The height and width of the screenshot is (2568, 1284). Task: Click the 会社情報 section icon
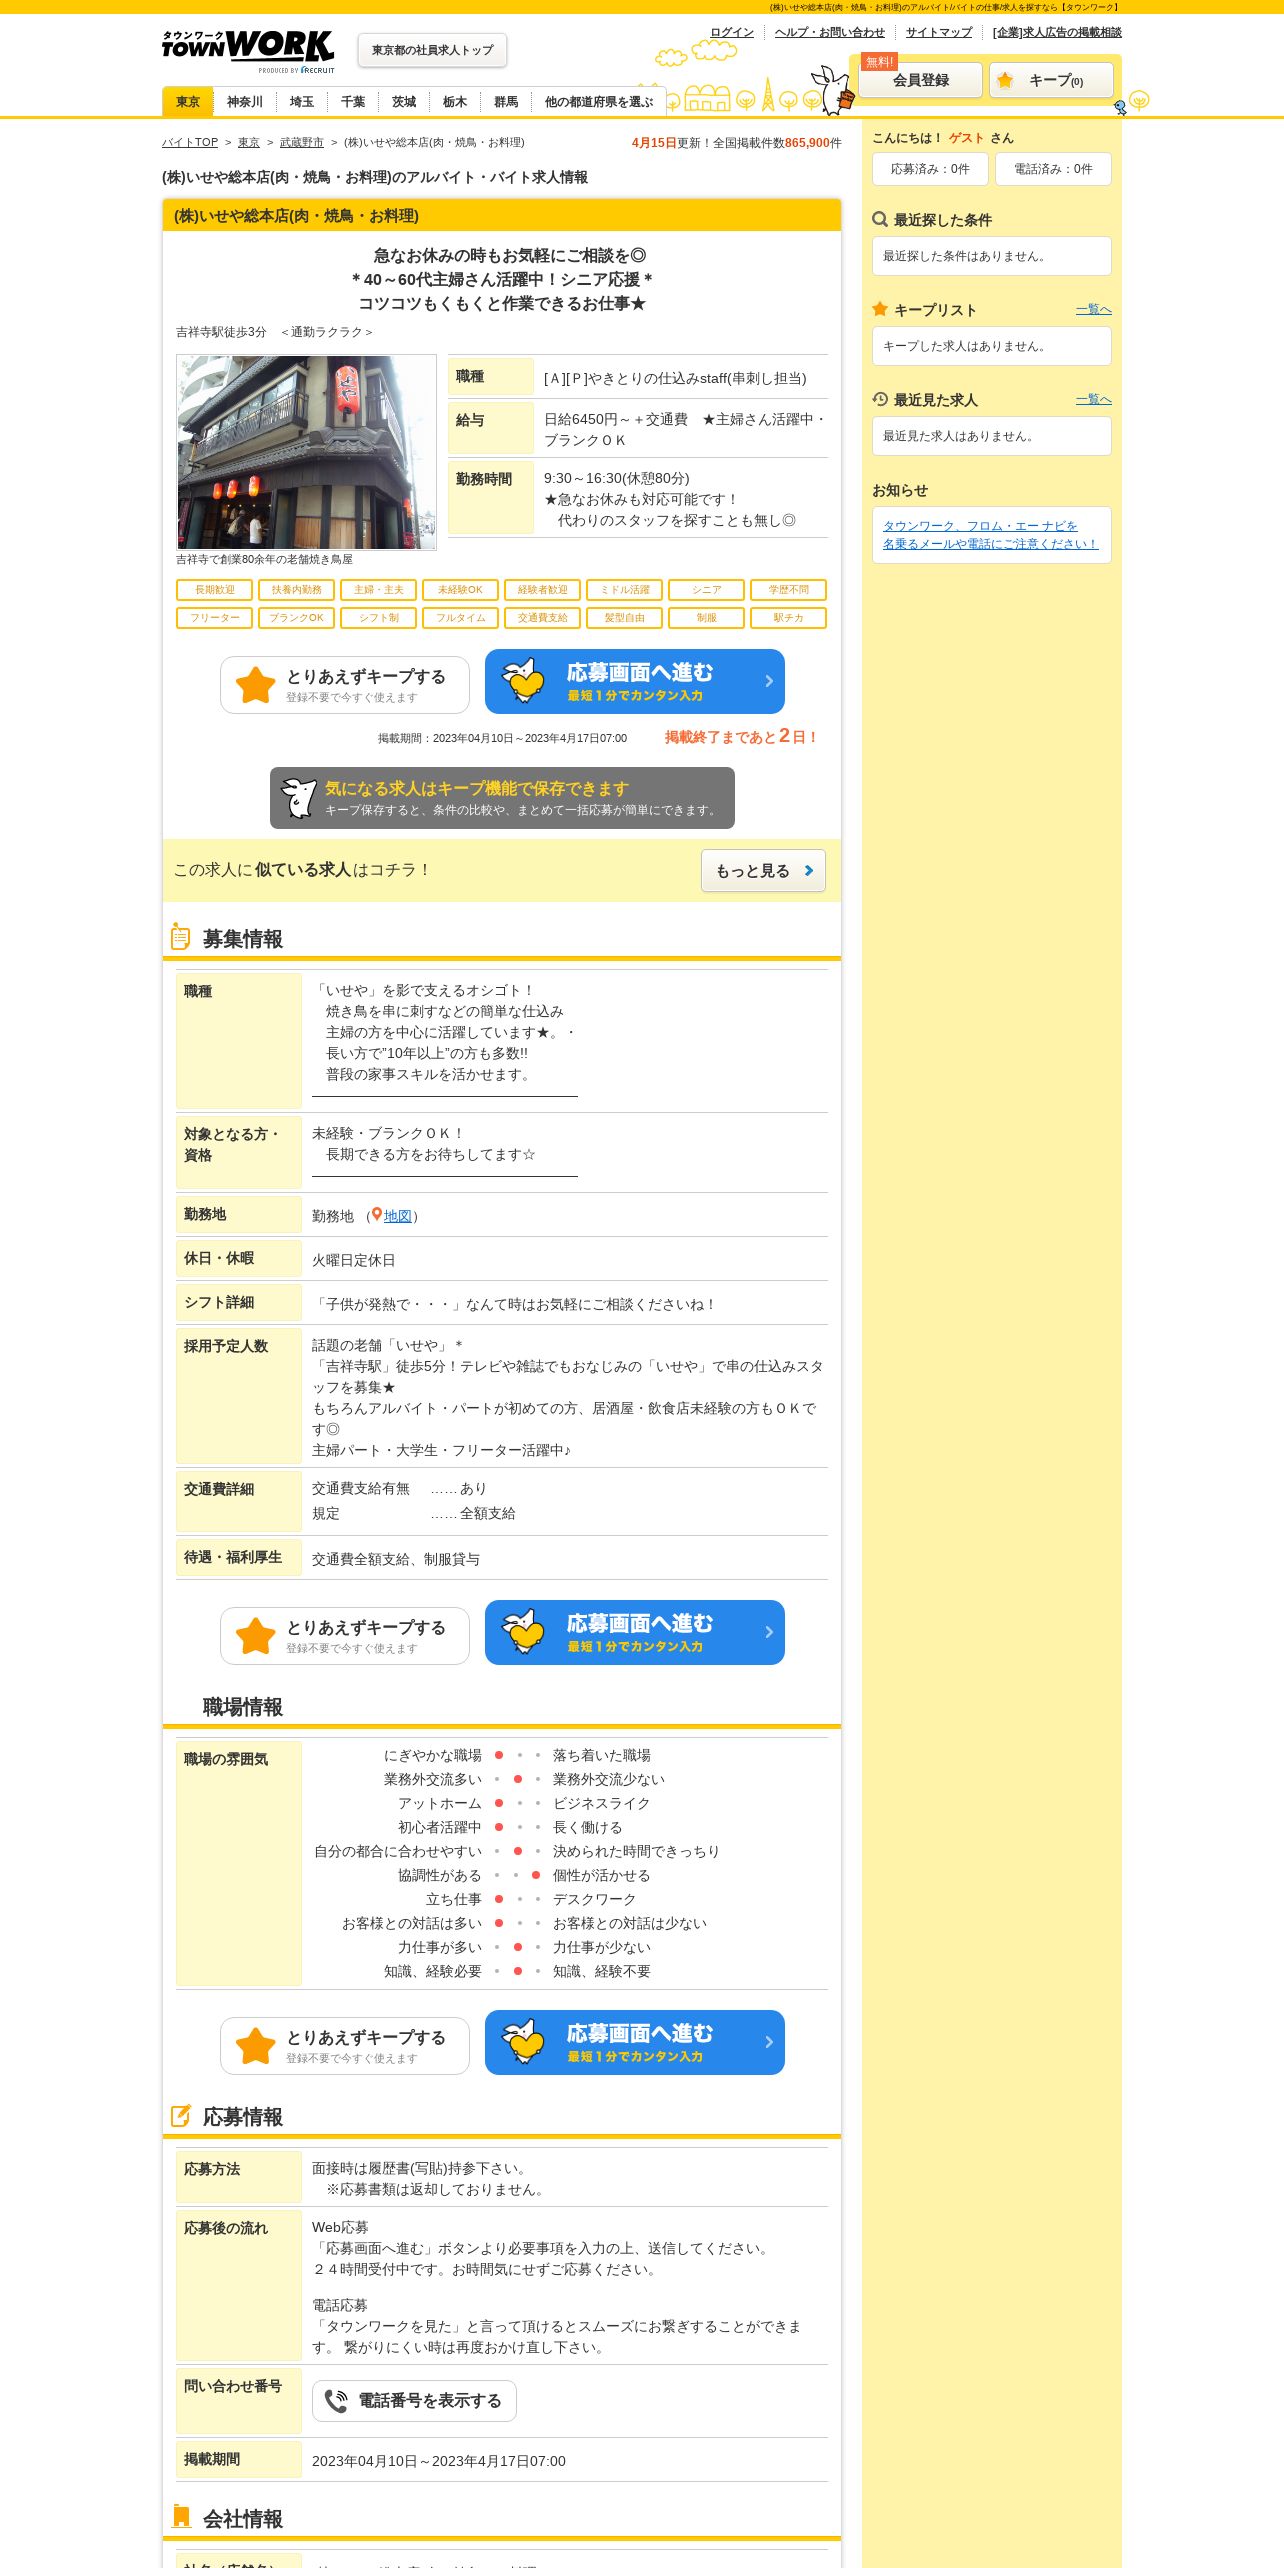181,2516
